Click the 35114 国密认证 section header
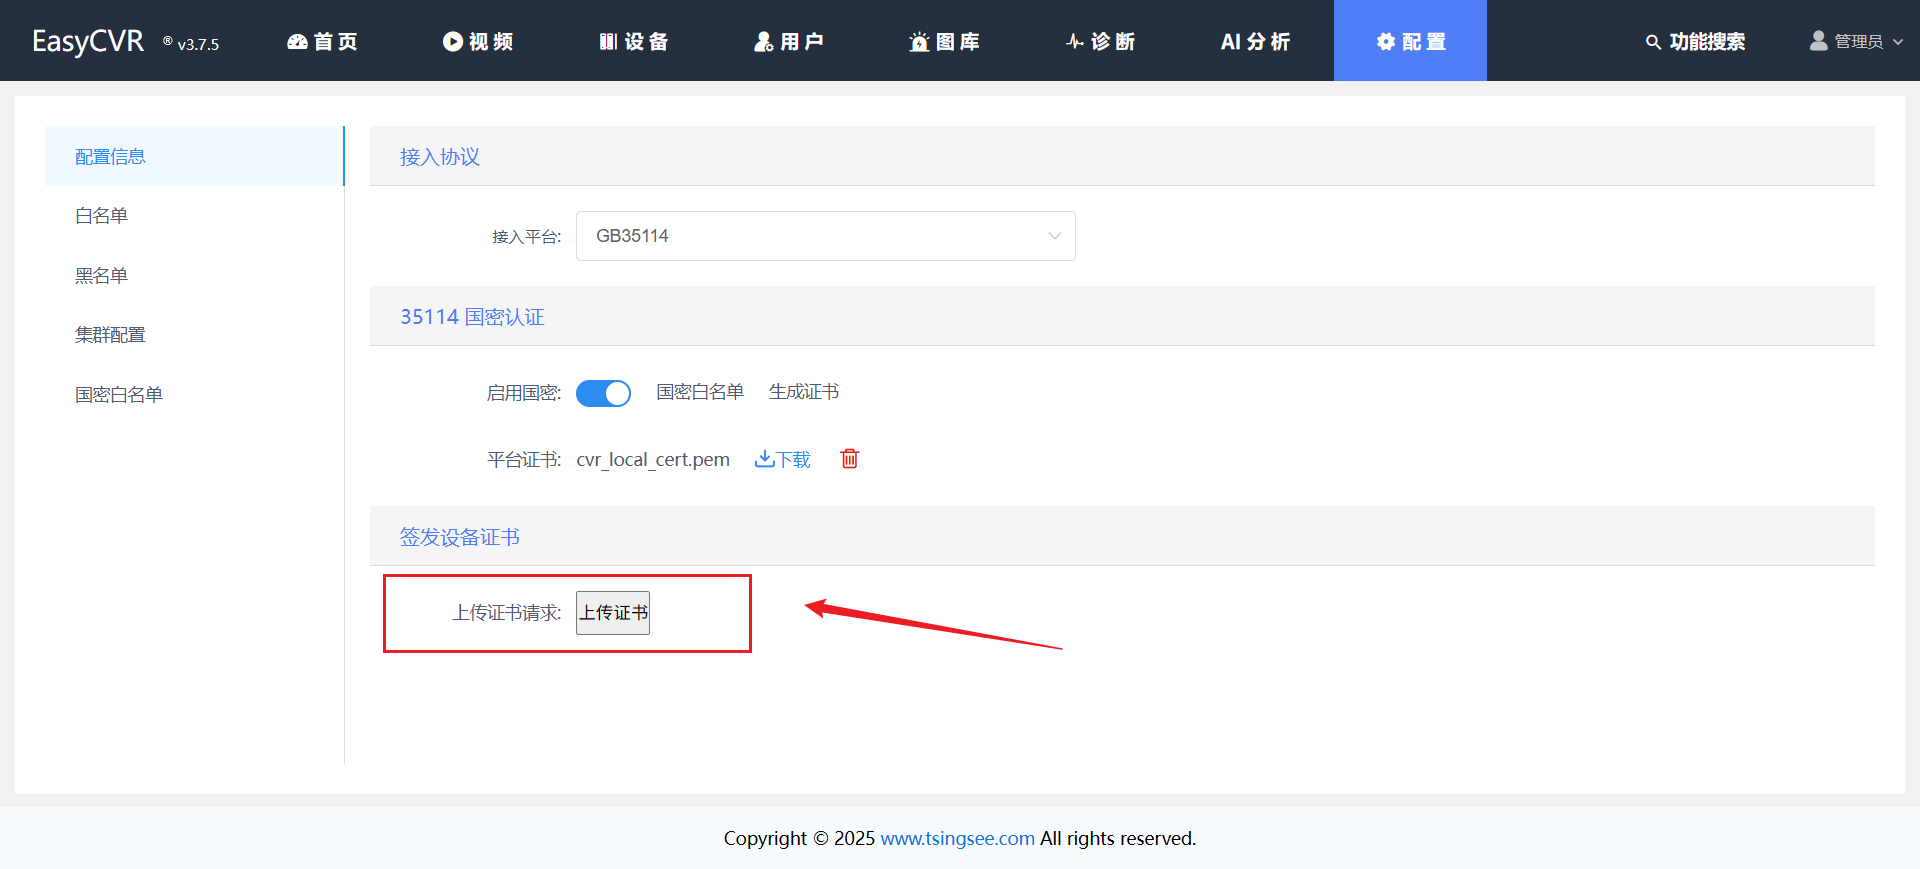1920x869 pixels. [1122, 316]
